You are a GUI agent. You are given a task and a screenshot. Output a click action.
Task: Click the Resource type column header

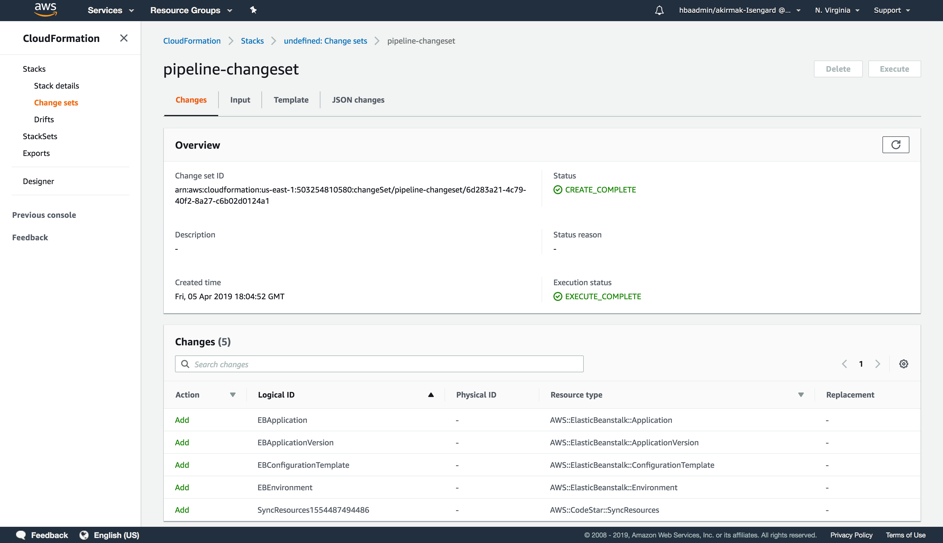click(576, 395)
